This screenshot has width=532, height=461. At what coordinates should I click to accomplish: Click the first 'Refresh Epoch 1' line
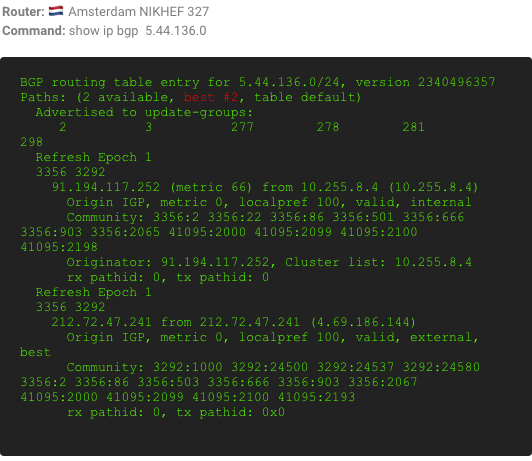pos(93,157)
